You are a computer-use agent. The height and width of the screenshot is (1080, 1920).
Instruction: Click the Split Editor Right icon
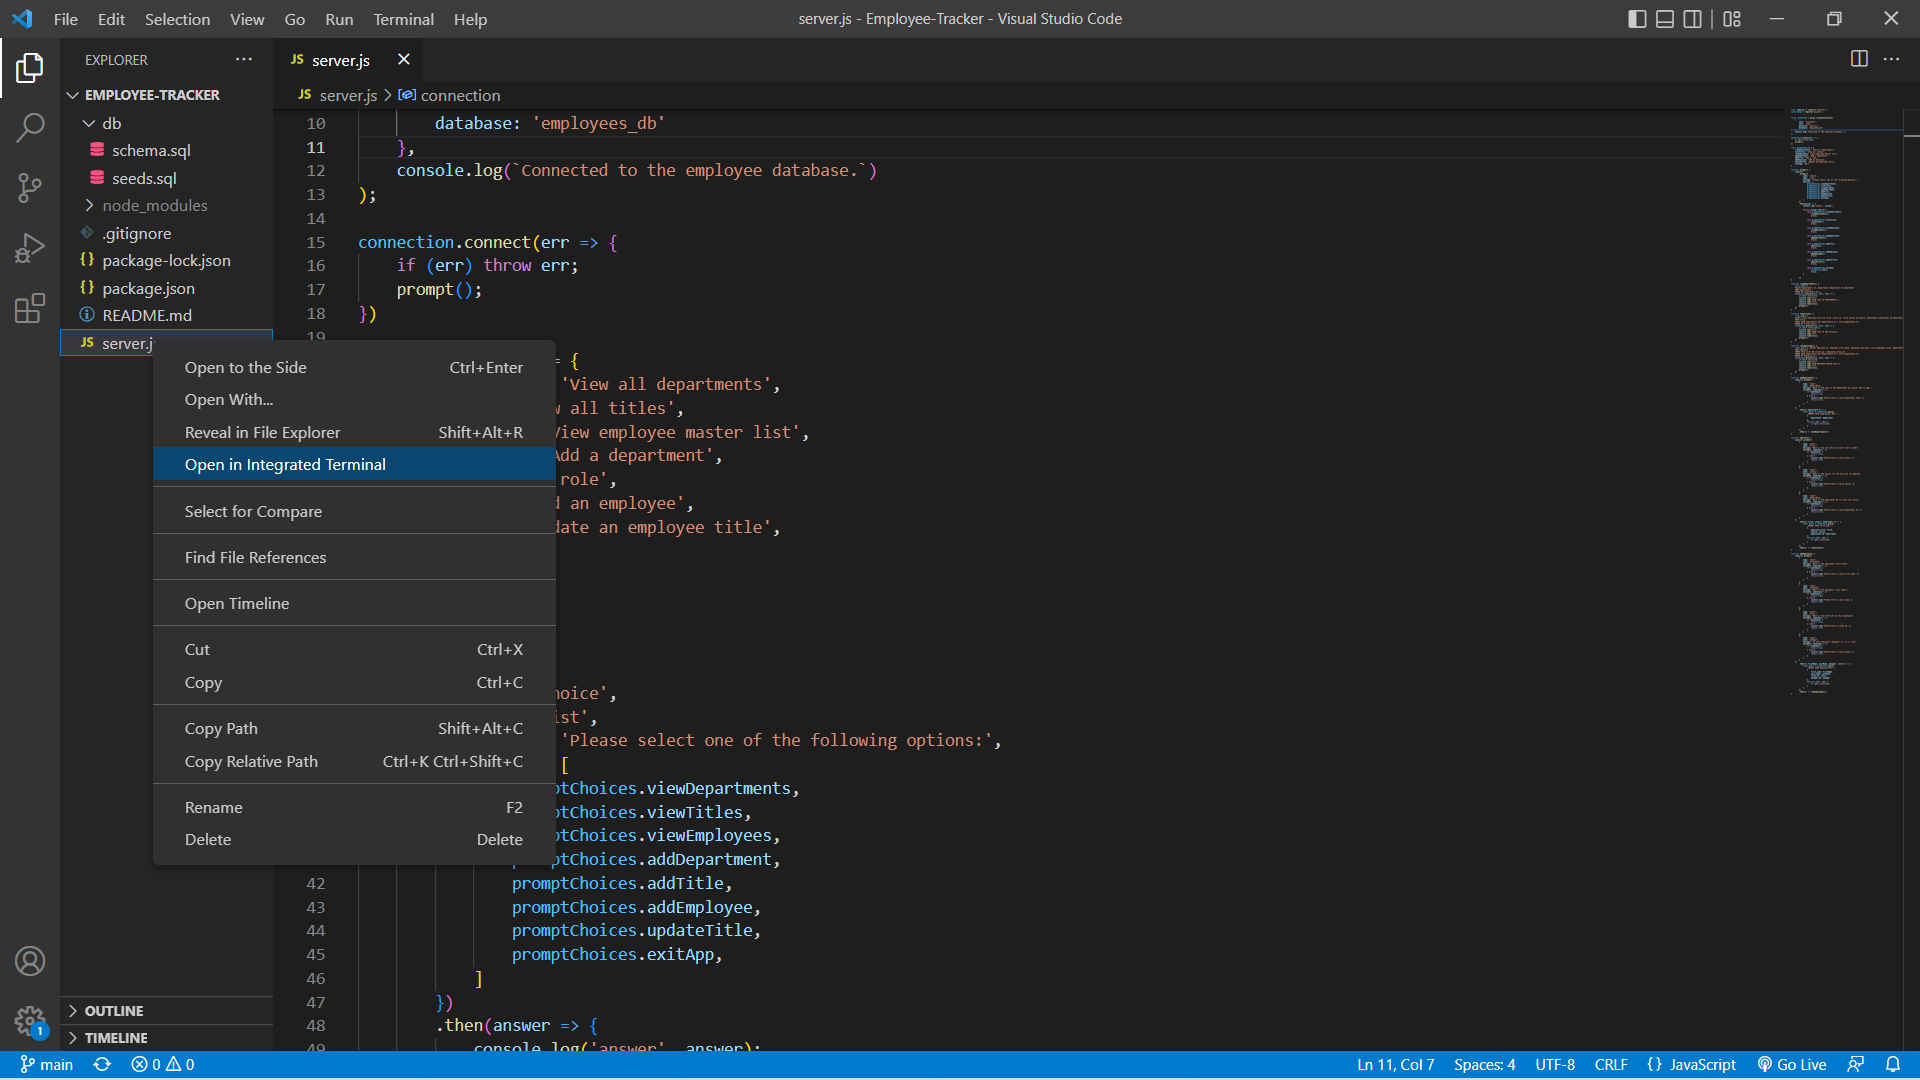pos(1859,59)
